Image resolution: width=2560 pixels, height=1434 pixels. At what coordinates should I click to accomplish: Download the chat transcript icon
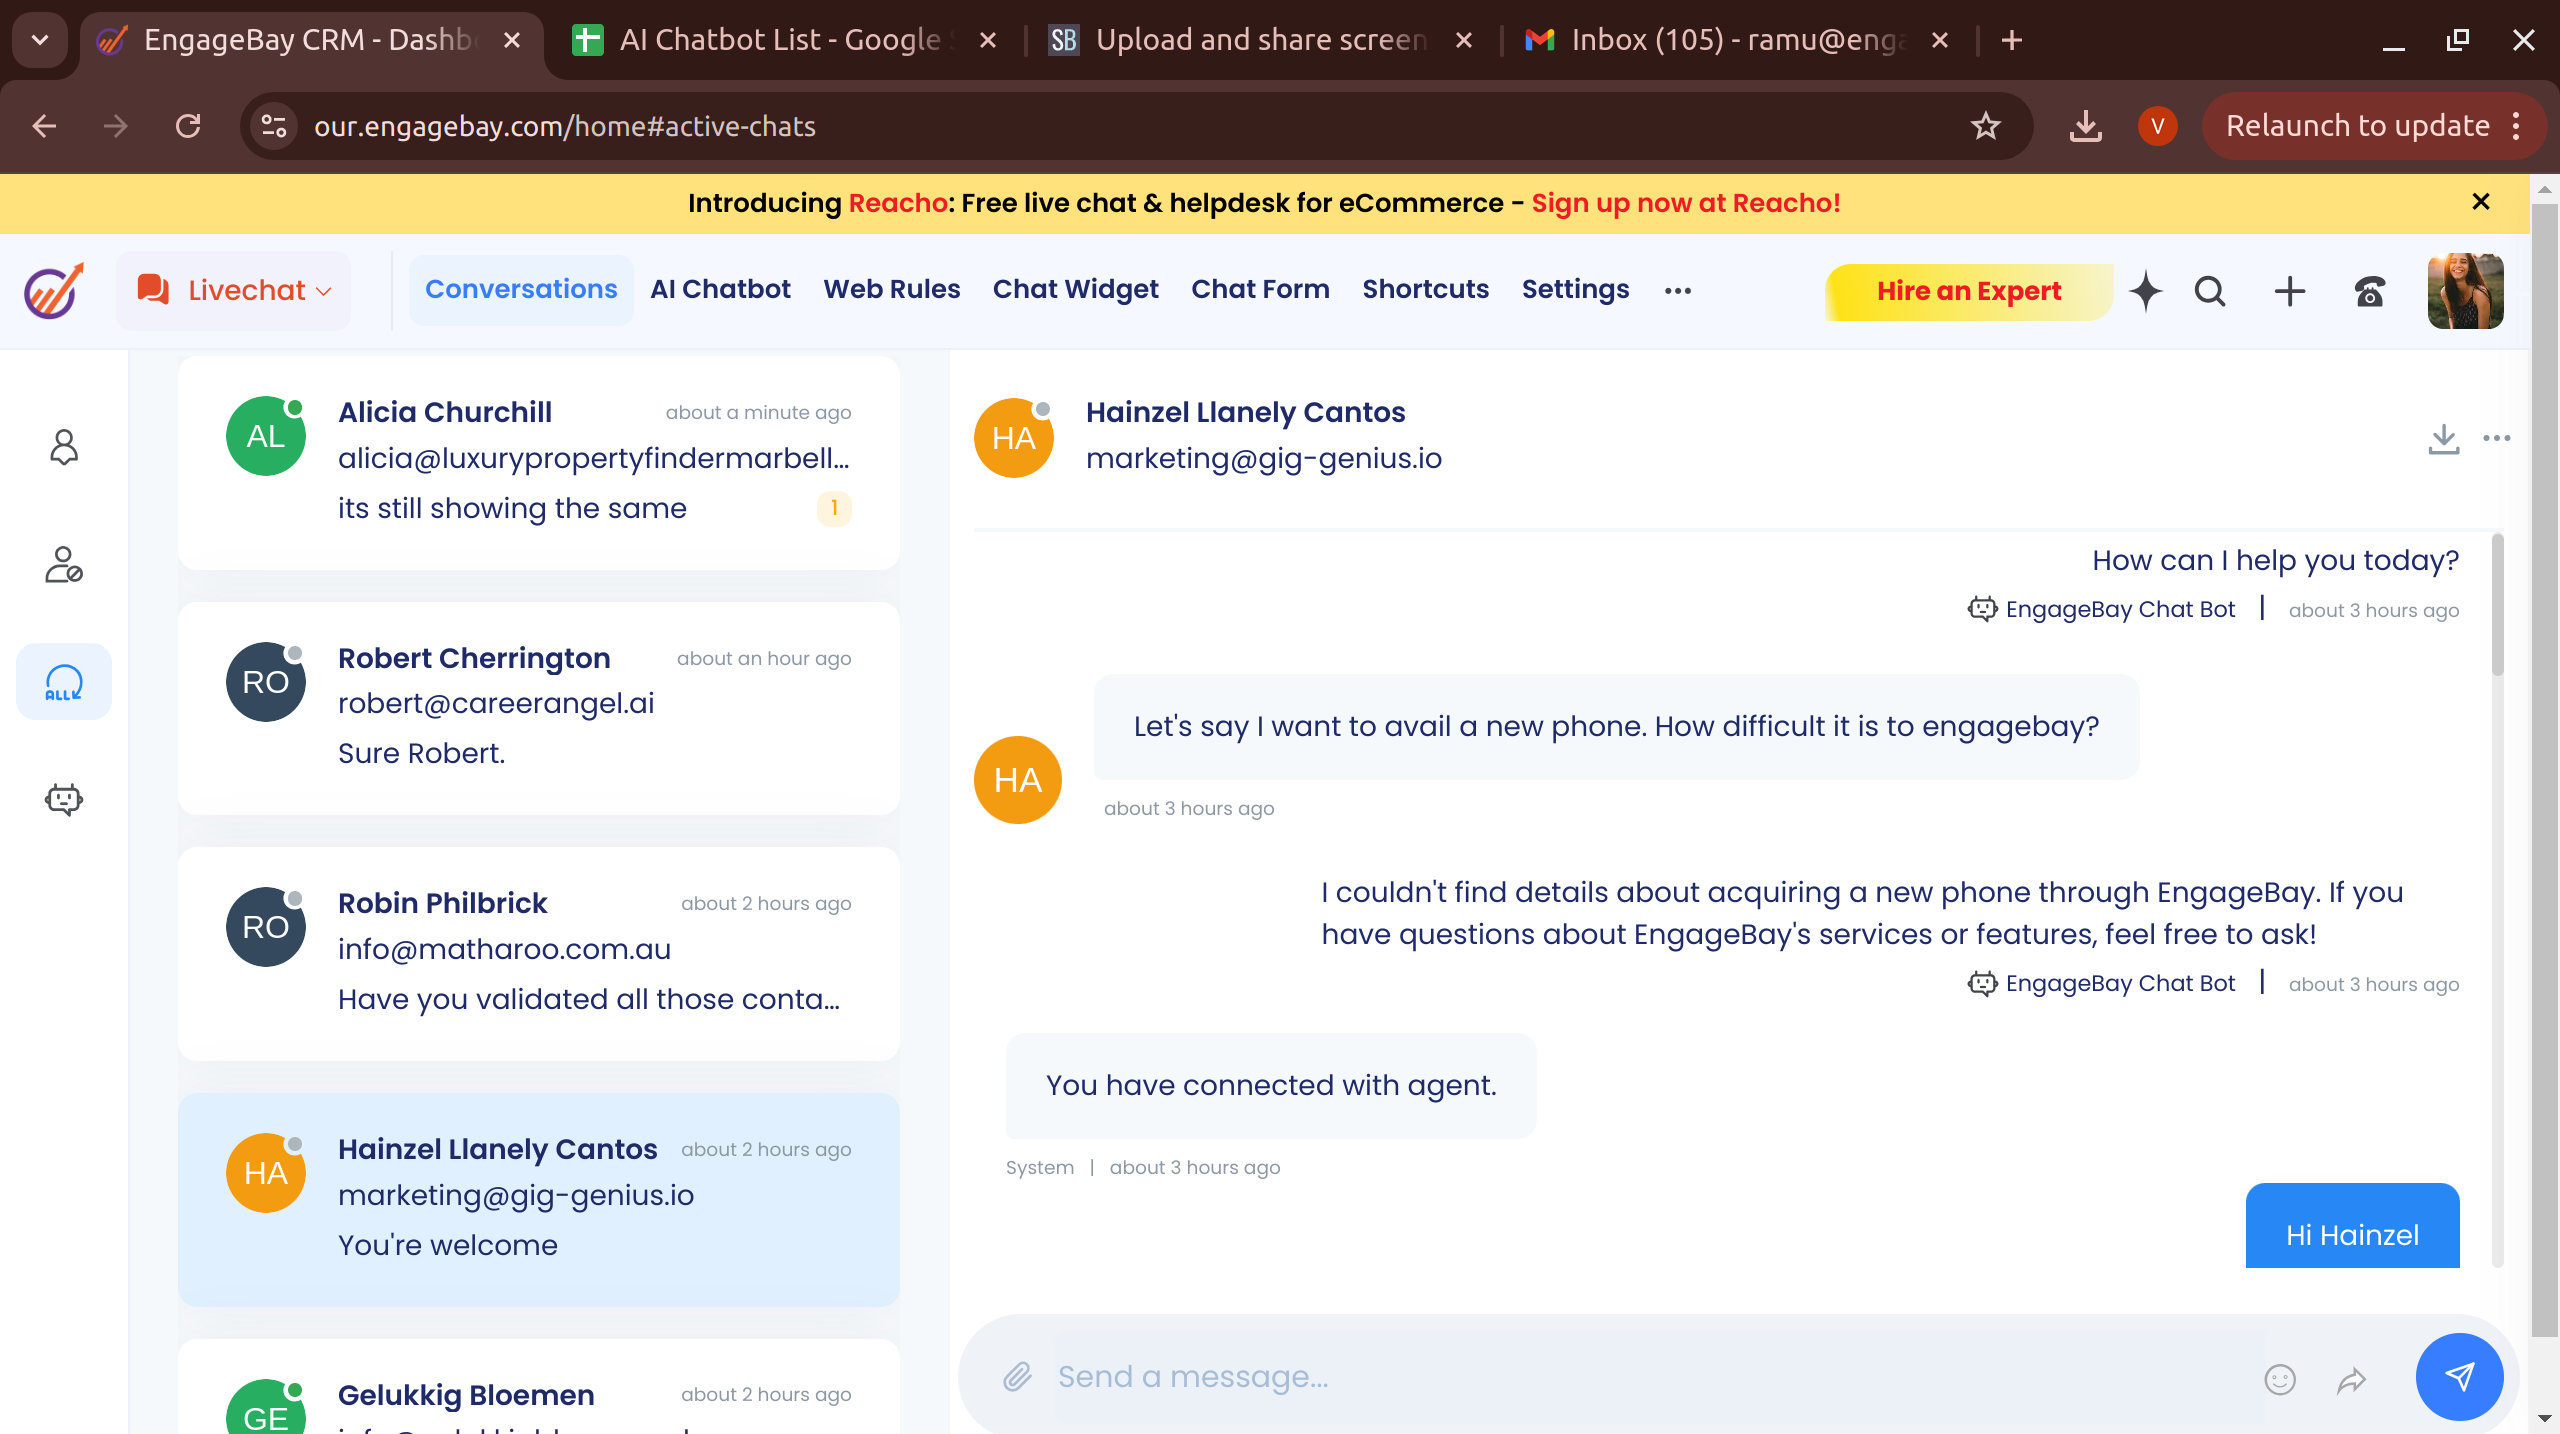[x=2443, y=438]
